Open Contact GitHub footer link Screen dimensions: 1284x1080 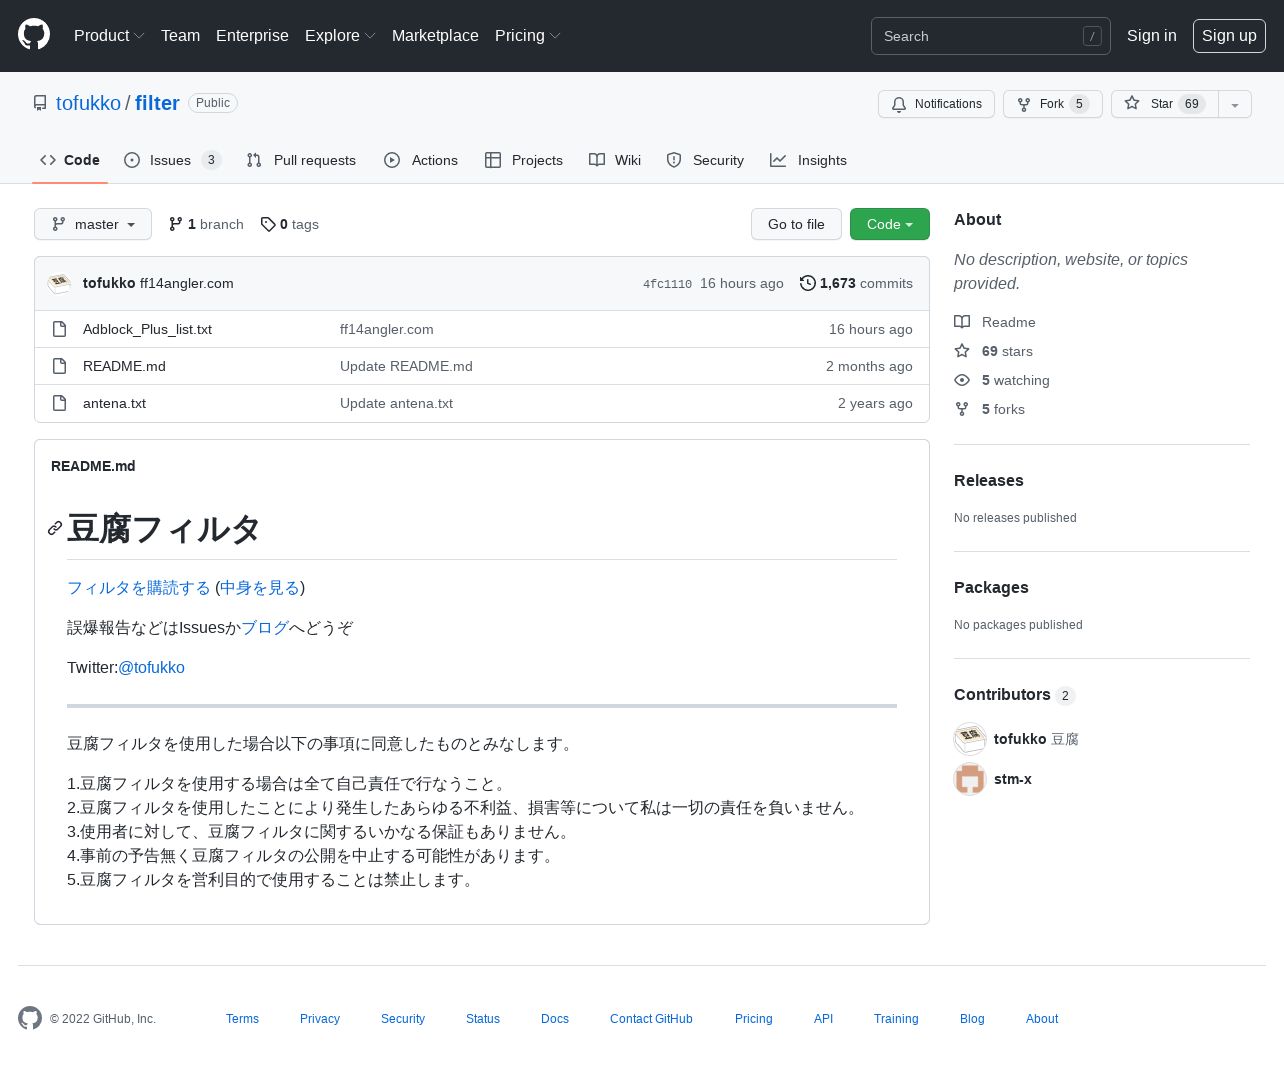651,1019
